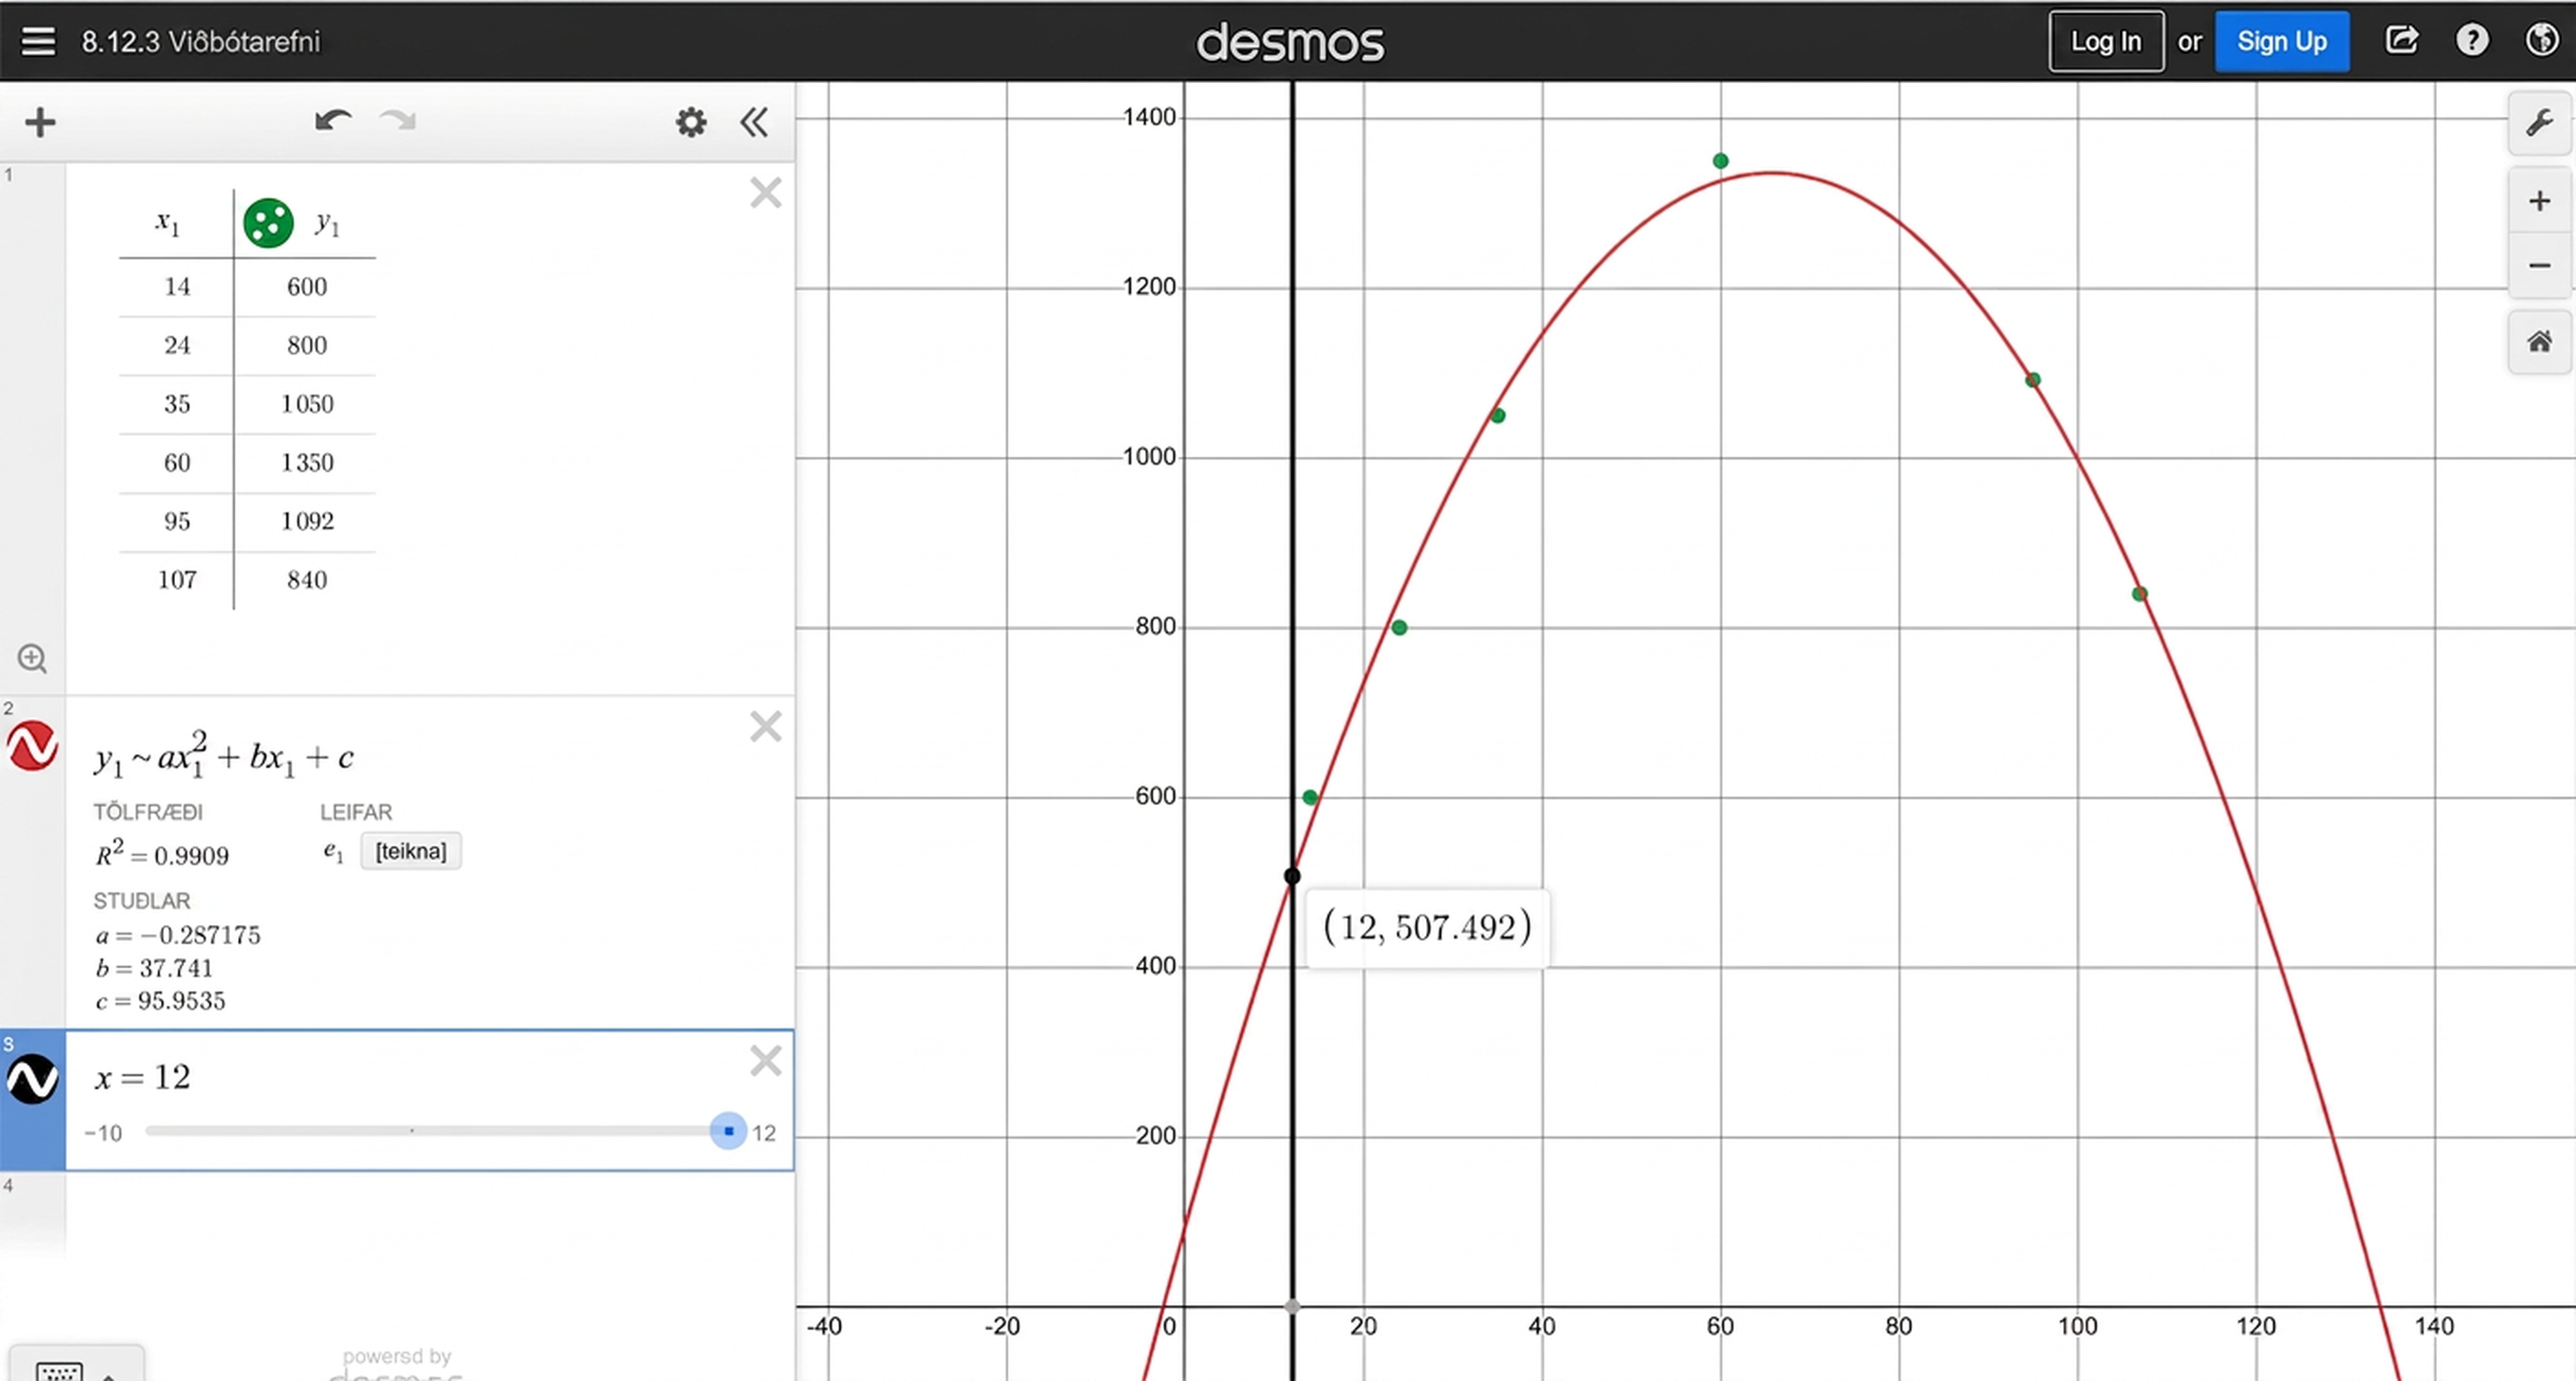Toggle the y1 green points style icon
Viewport: 2576px width, 1381px height.
(x=268, y=222)
